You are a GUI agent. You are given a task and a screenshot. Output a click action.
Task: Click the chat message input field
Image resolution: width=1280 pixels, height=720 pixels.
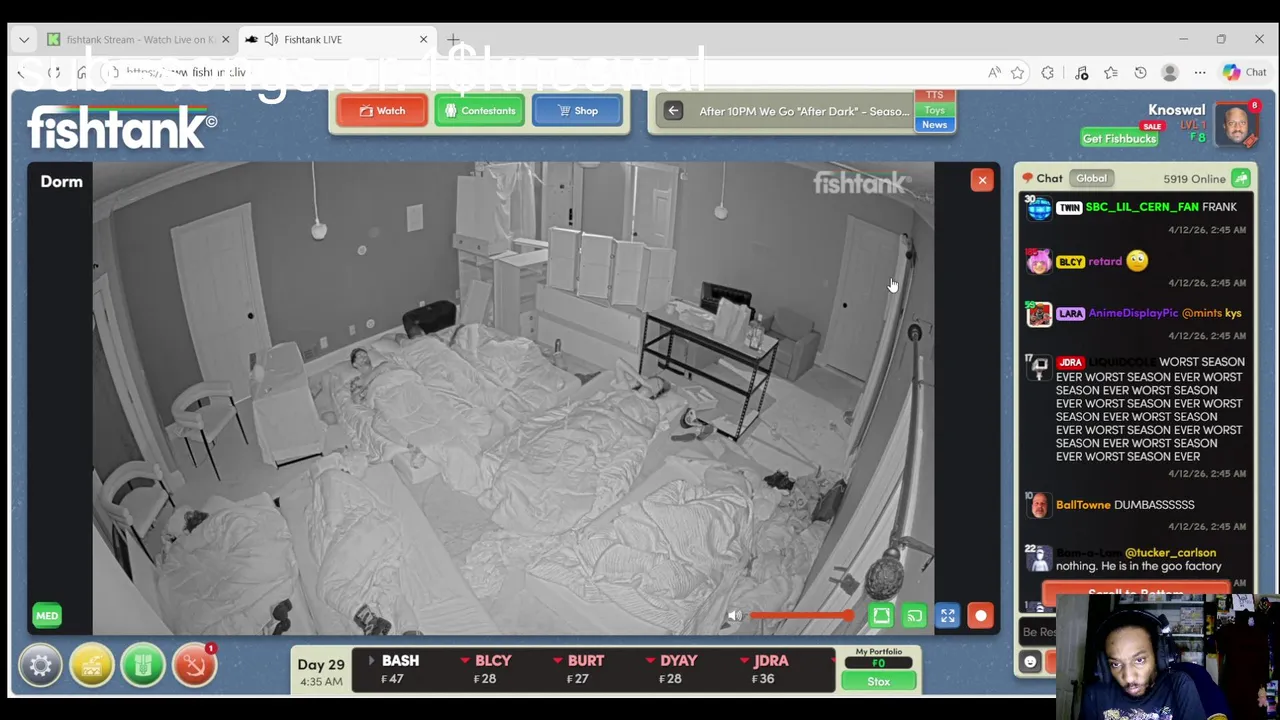click(1037, 632)
